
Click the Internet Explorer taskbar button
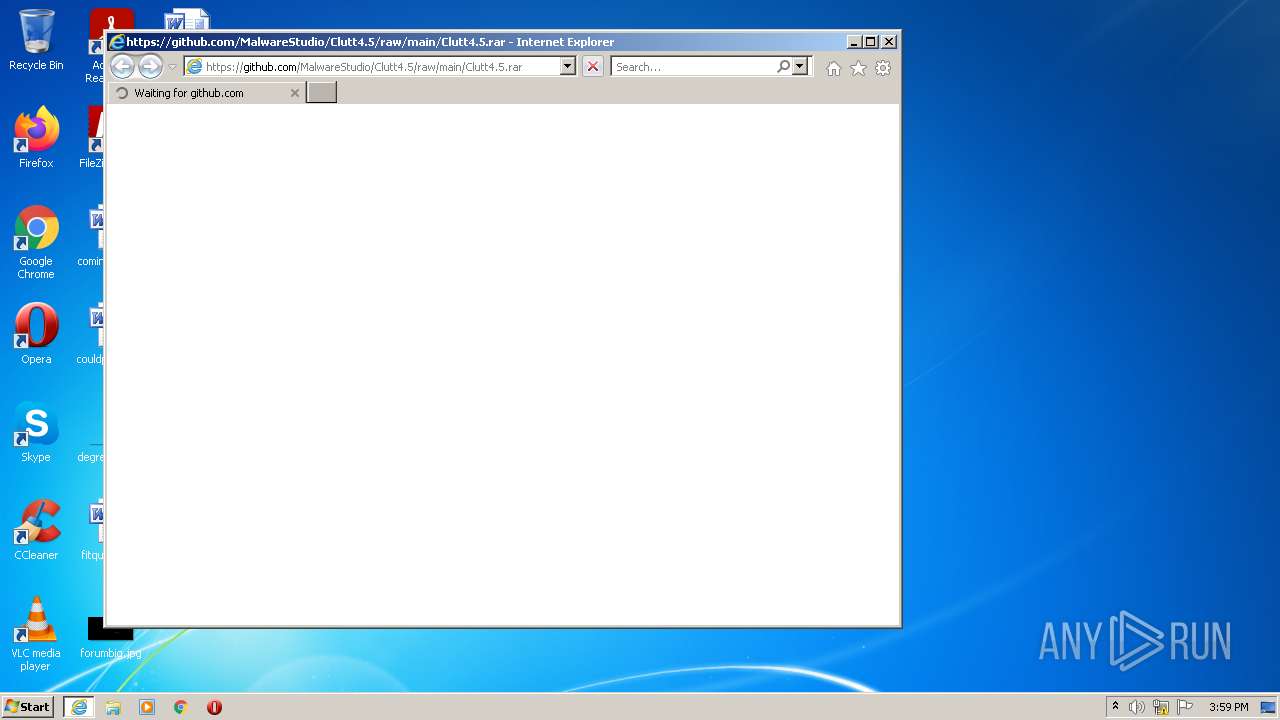click(79, 707)
